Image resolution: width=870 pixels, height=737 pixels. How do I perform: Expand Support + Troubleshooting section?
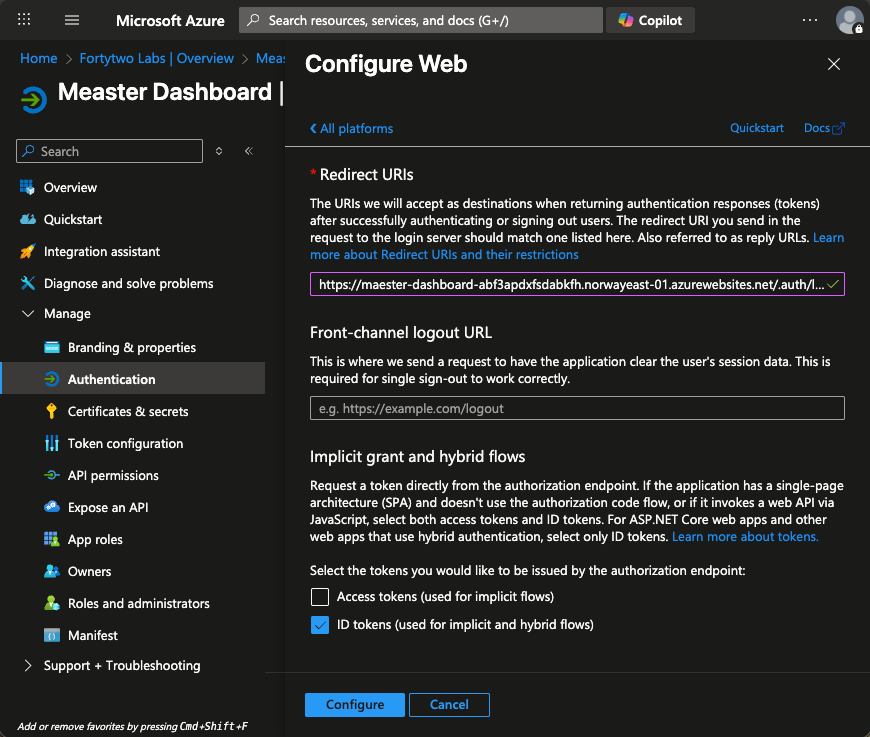click(x=27, y=665)
